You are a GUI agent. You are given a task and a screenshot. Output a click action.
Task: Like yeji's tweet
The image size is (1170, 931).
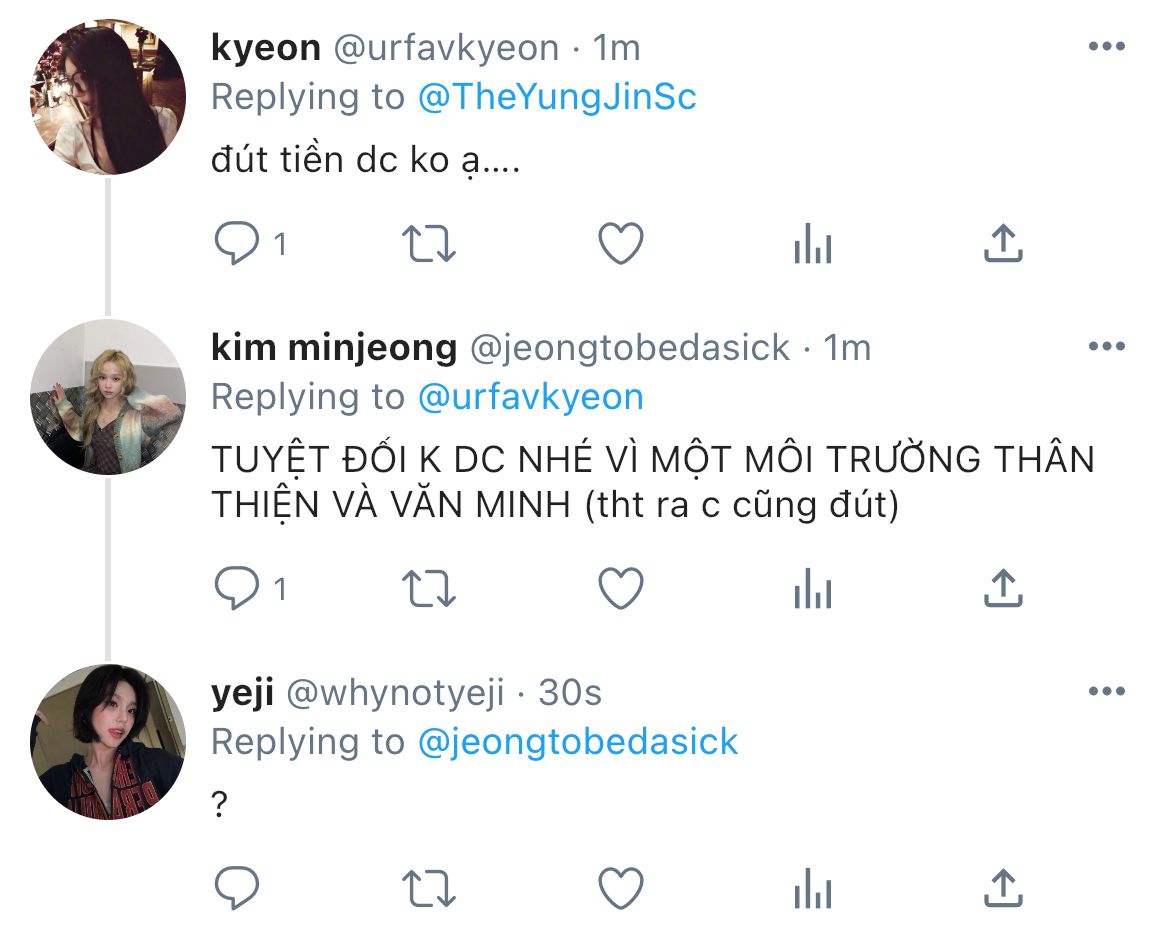621,888
